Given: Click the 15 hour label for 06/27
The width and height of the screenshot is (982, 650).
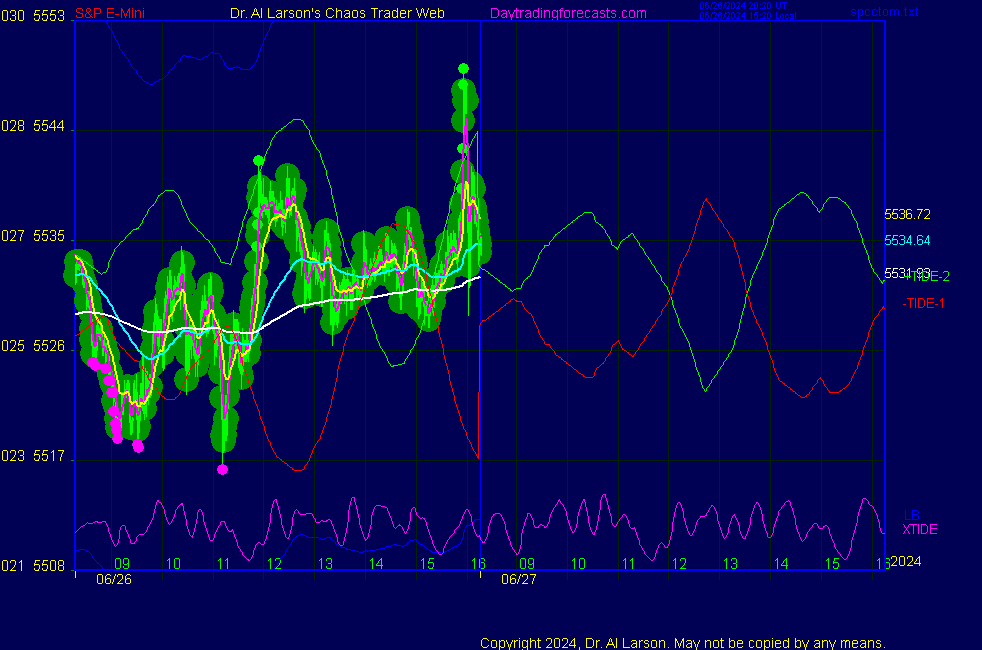Looking at the screenshot, I should pyautogui.click(x=832, y=564).
